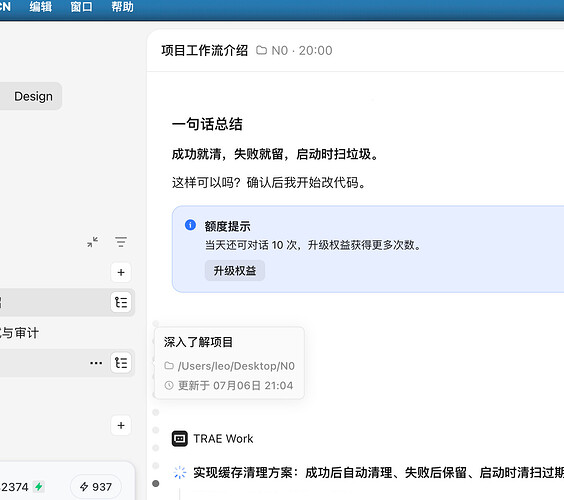Screen dimensions: 564x500
Task: Open the three-dot more options menu
Action: coord(96,363)
